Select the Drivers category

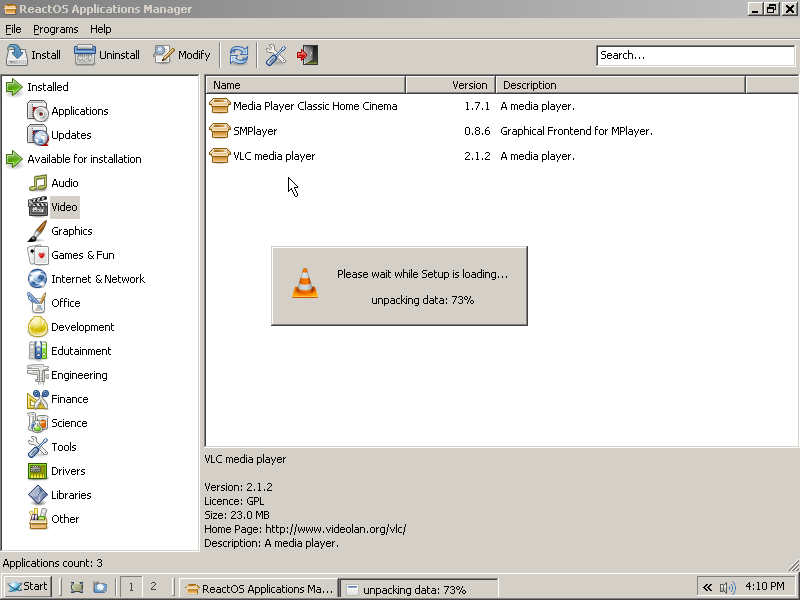click(x=68, y=471)
